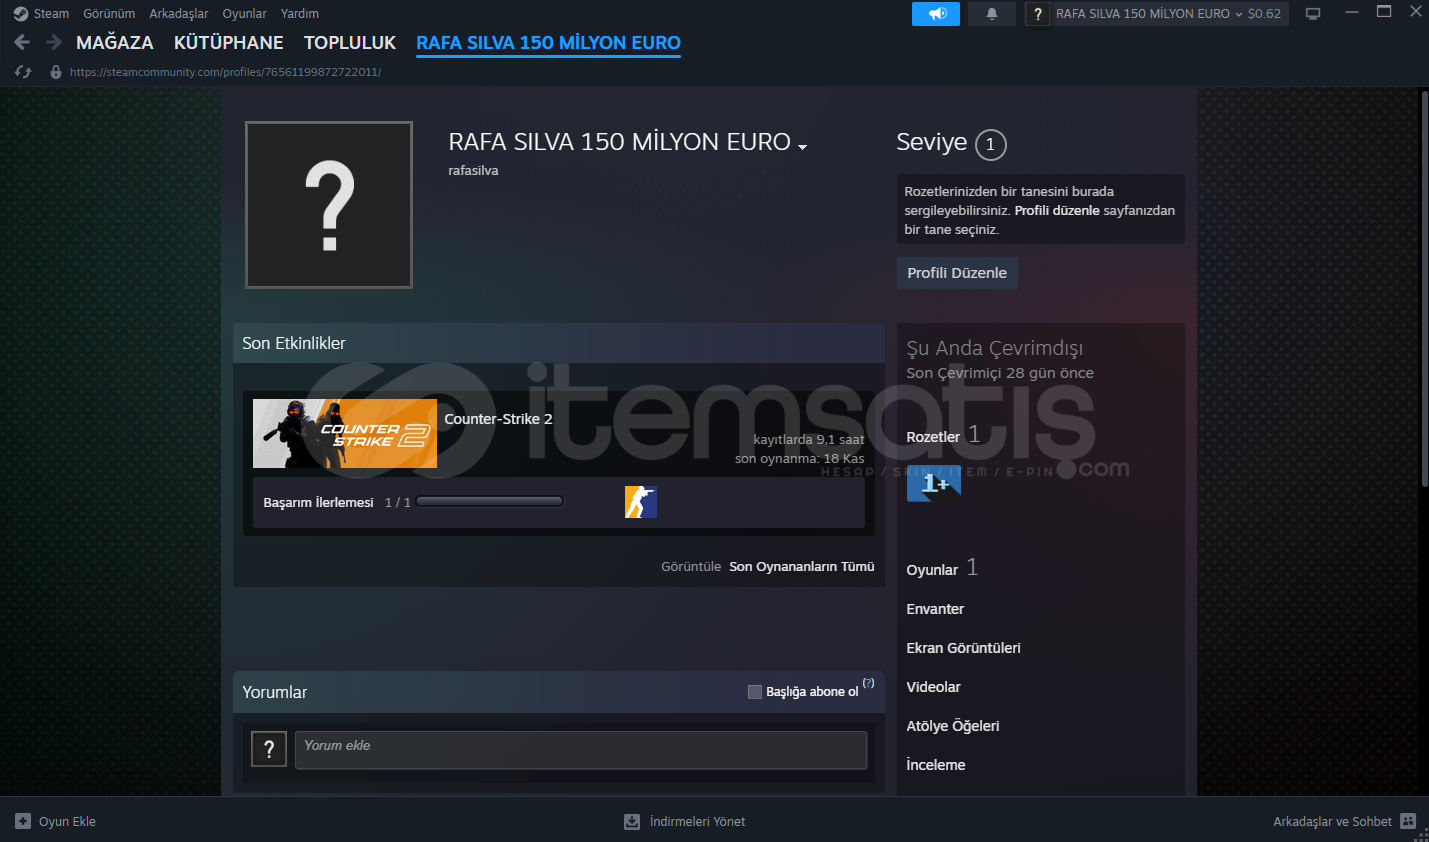Click the forward navigation arrow
Screen dimensions: 1429x842
54,42
